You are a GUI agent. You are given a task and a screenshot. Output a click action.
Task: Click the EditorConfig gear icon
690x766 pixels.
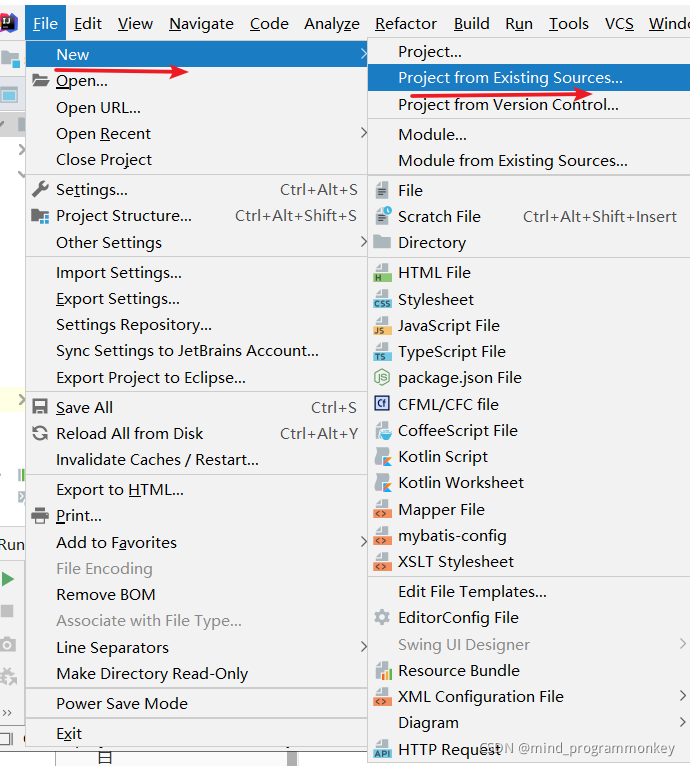[382, 617]
